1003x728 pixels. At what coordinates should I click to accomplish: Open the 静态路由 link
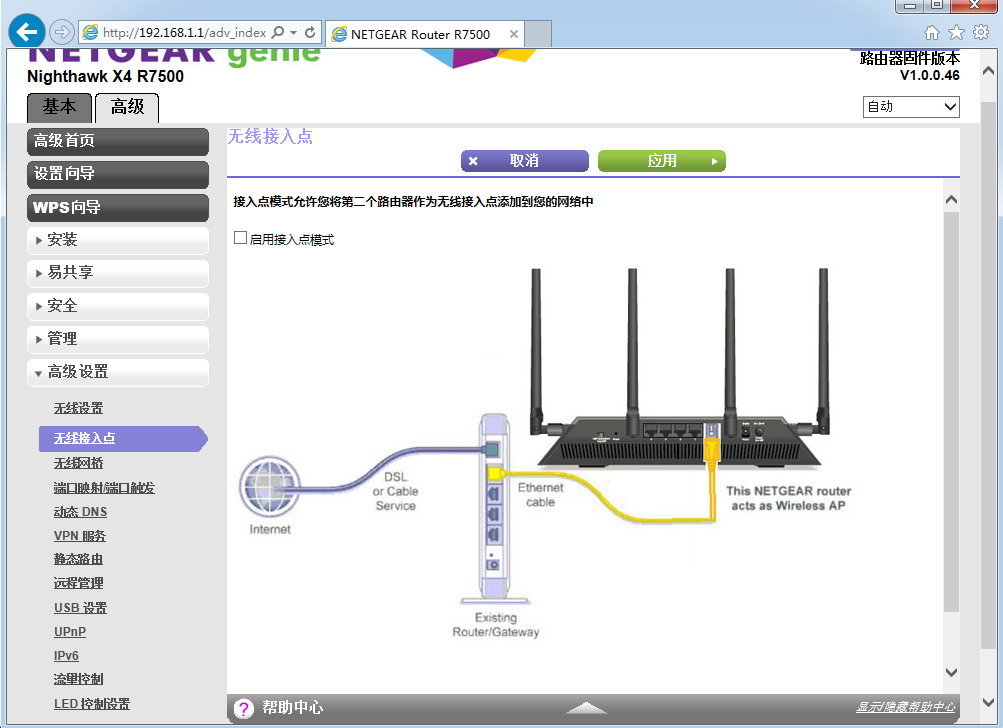pos(78,559)
